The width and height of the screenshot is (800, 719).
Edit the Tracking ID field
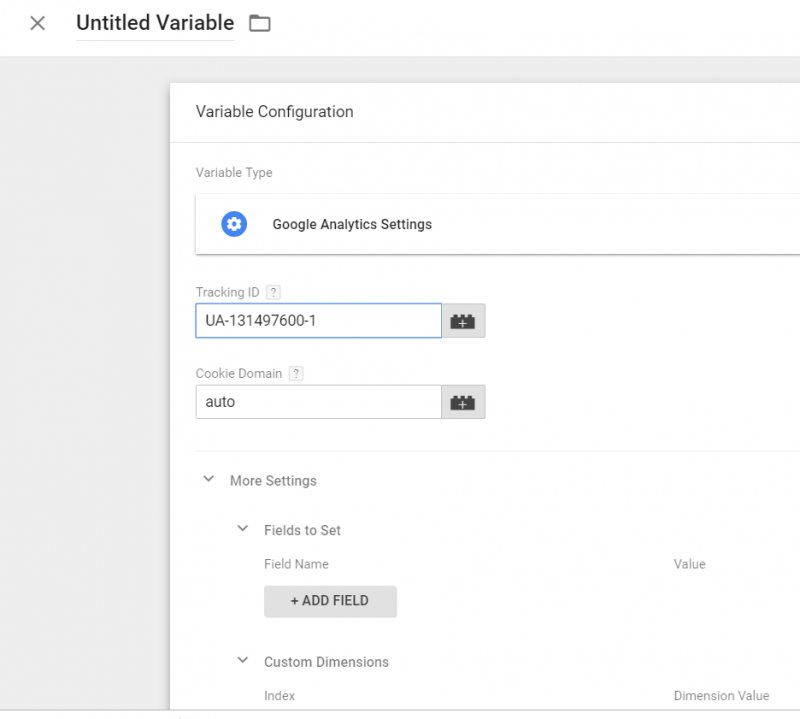[318, 320]
